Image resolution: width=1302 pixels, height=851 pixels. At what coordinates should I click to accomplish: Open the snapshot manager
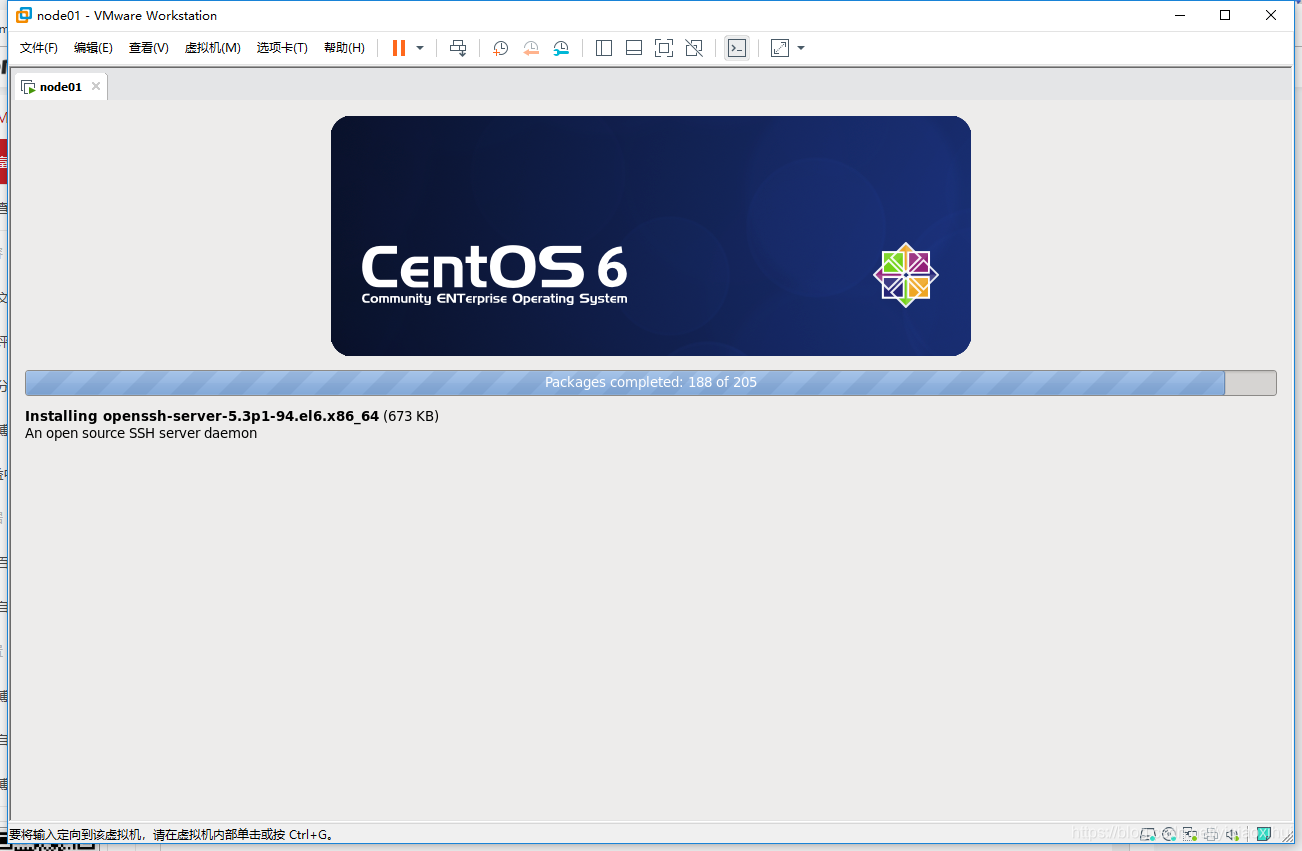coord(561,48)
